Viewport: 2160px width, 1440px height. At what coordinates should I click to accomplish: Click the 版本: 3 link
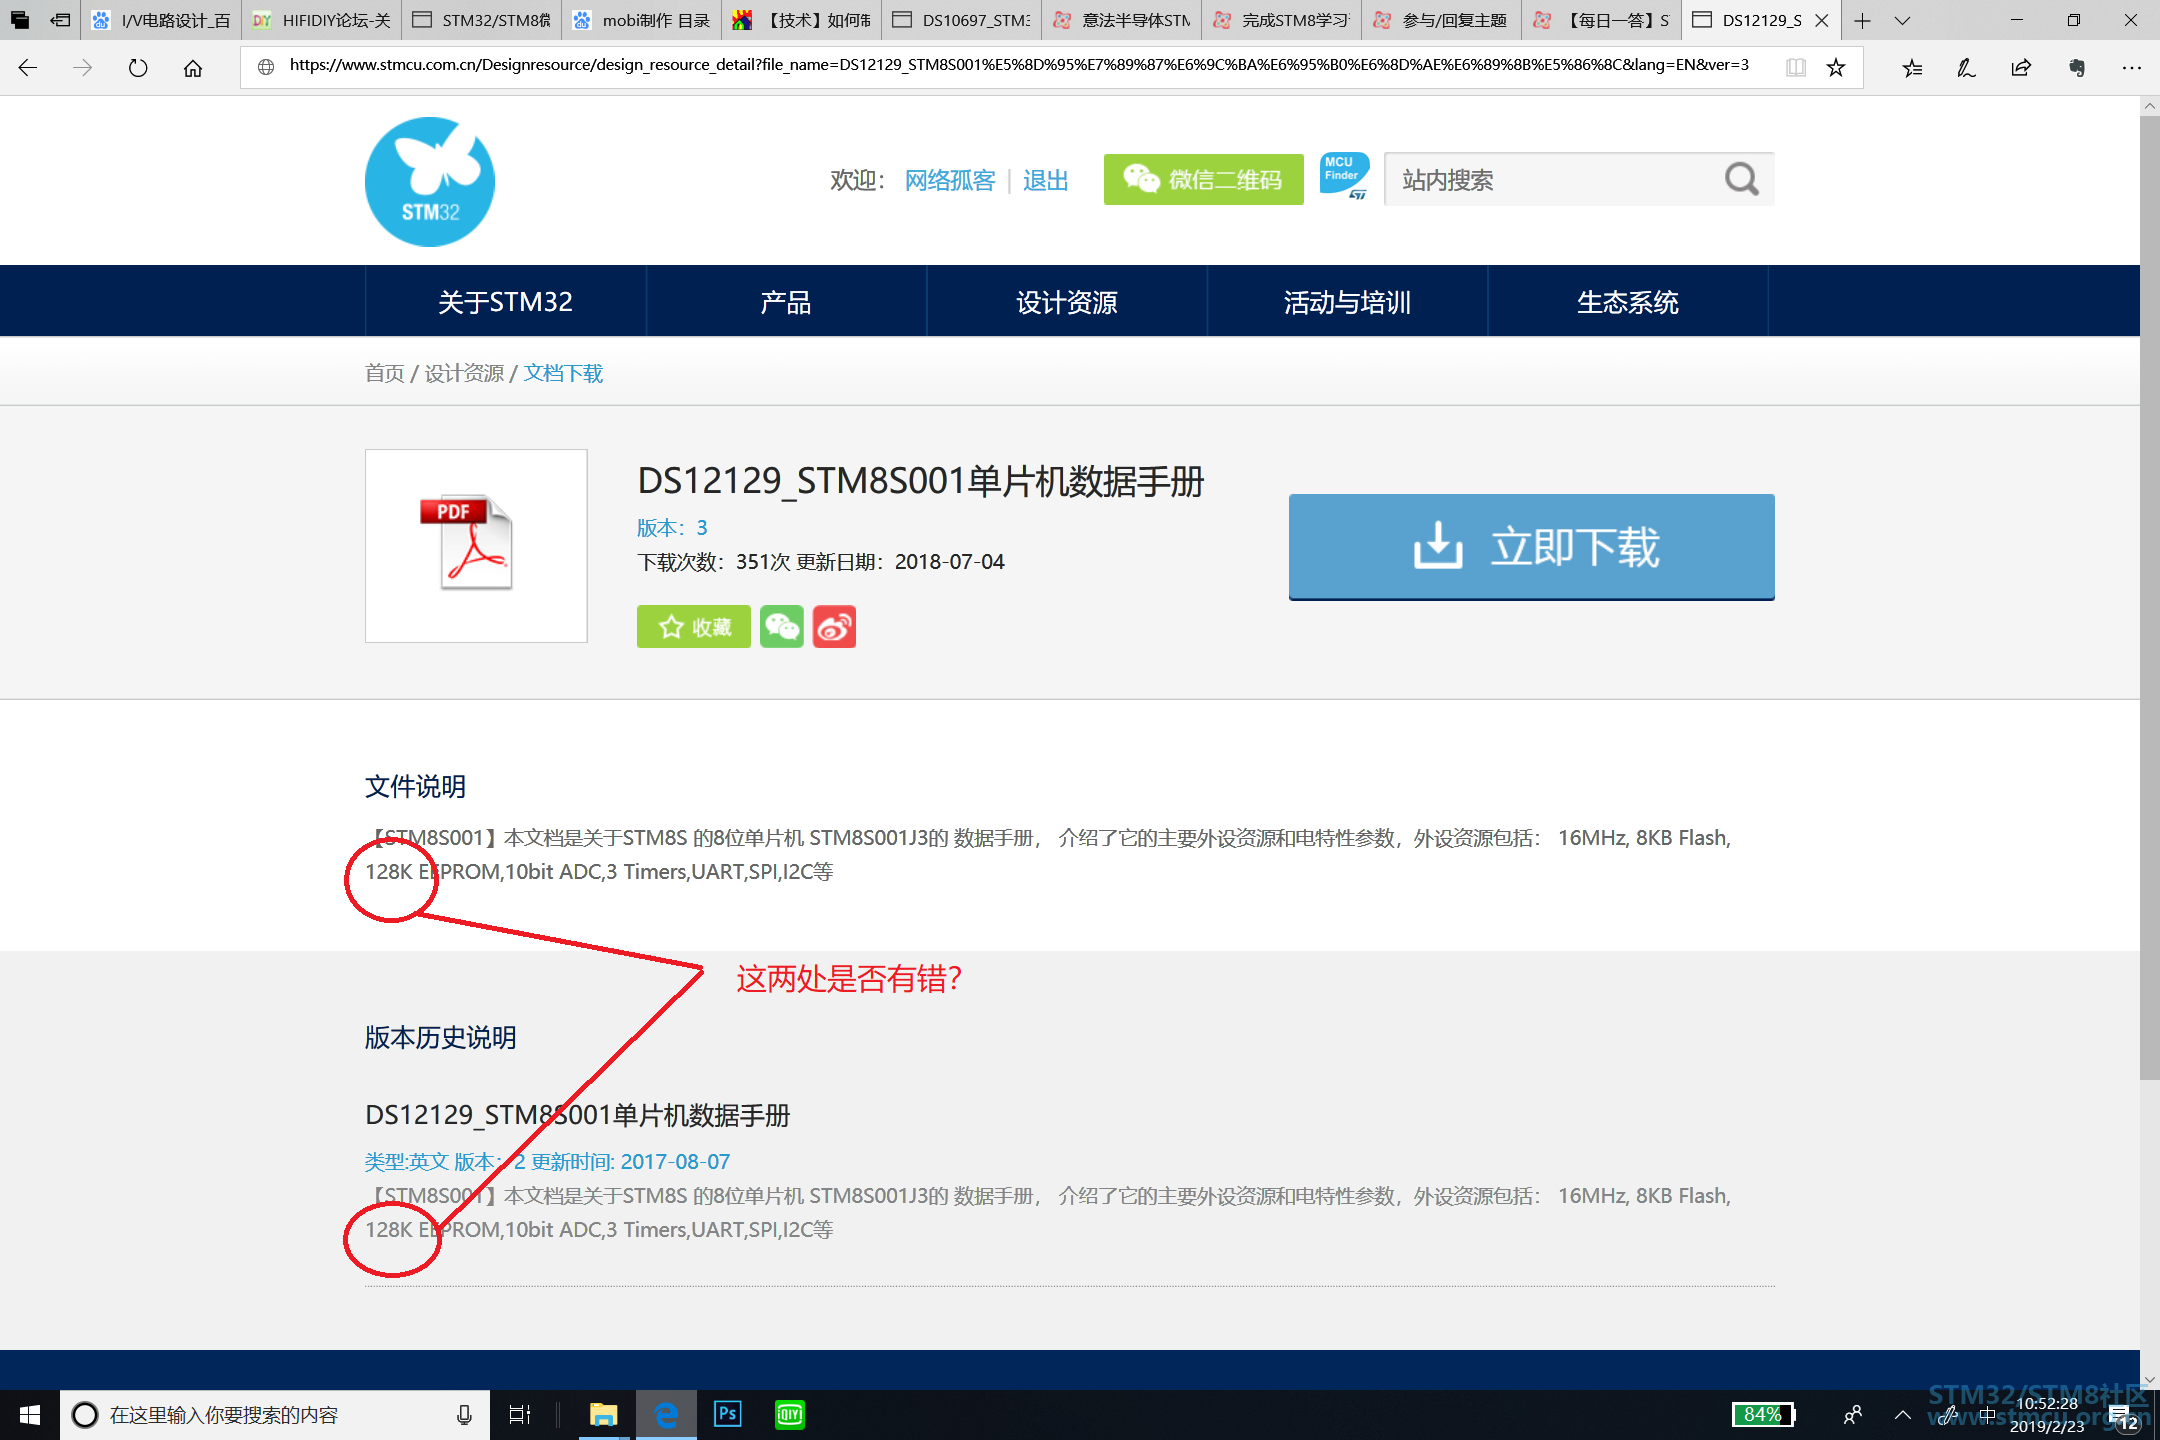pos(672,527)
